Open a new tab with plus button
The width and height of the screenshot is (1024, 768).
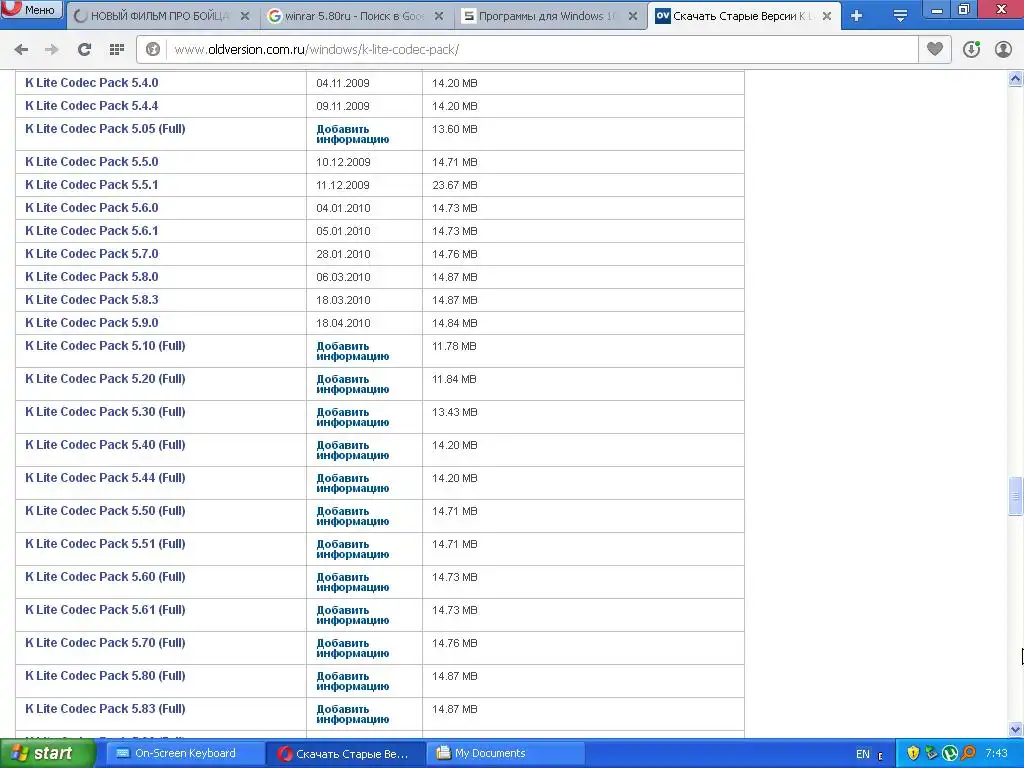point(857,16)
